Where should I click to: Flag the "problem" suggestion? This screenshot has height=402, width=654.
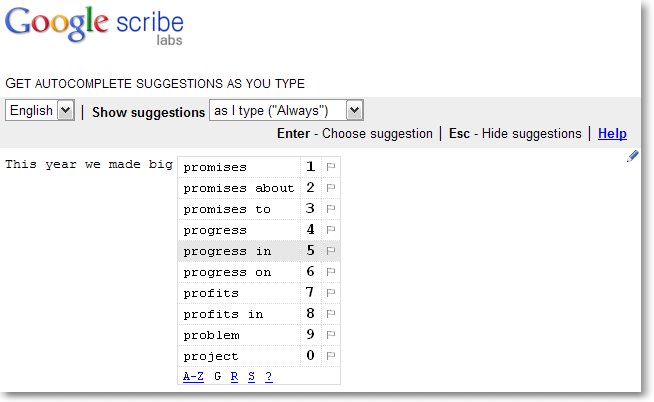331,335
